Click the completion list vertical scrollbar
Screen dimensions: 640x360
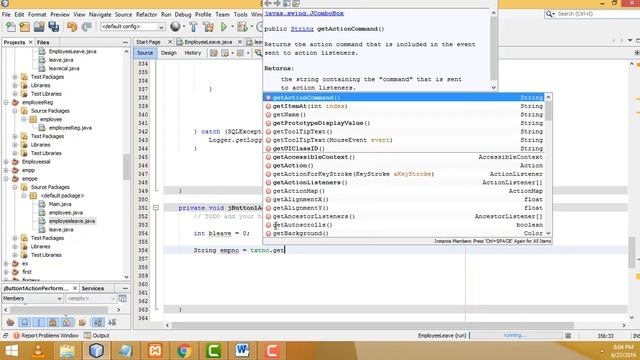click(549, 165)
